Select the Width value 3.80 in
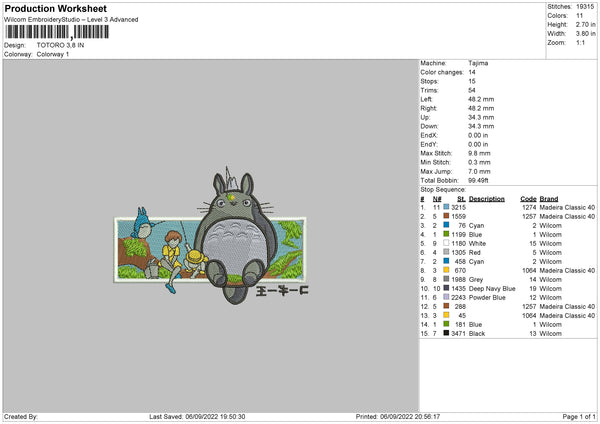The image size is (600, 424). pyautogui.click(x=586, y=34)
